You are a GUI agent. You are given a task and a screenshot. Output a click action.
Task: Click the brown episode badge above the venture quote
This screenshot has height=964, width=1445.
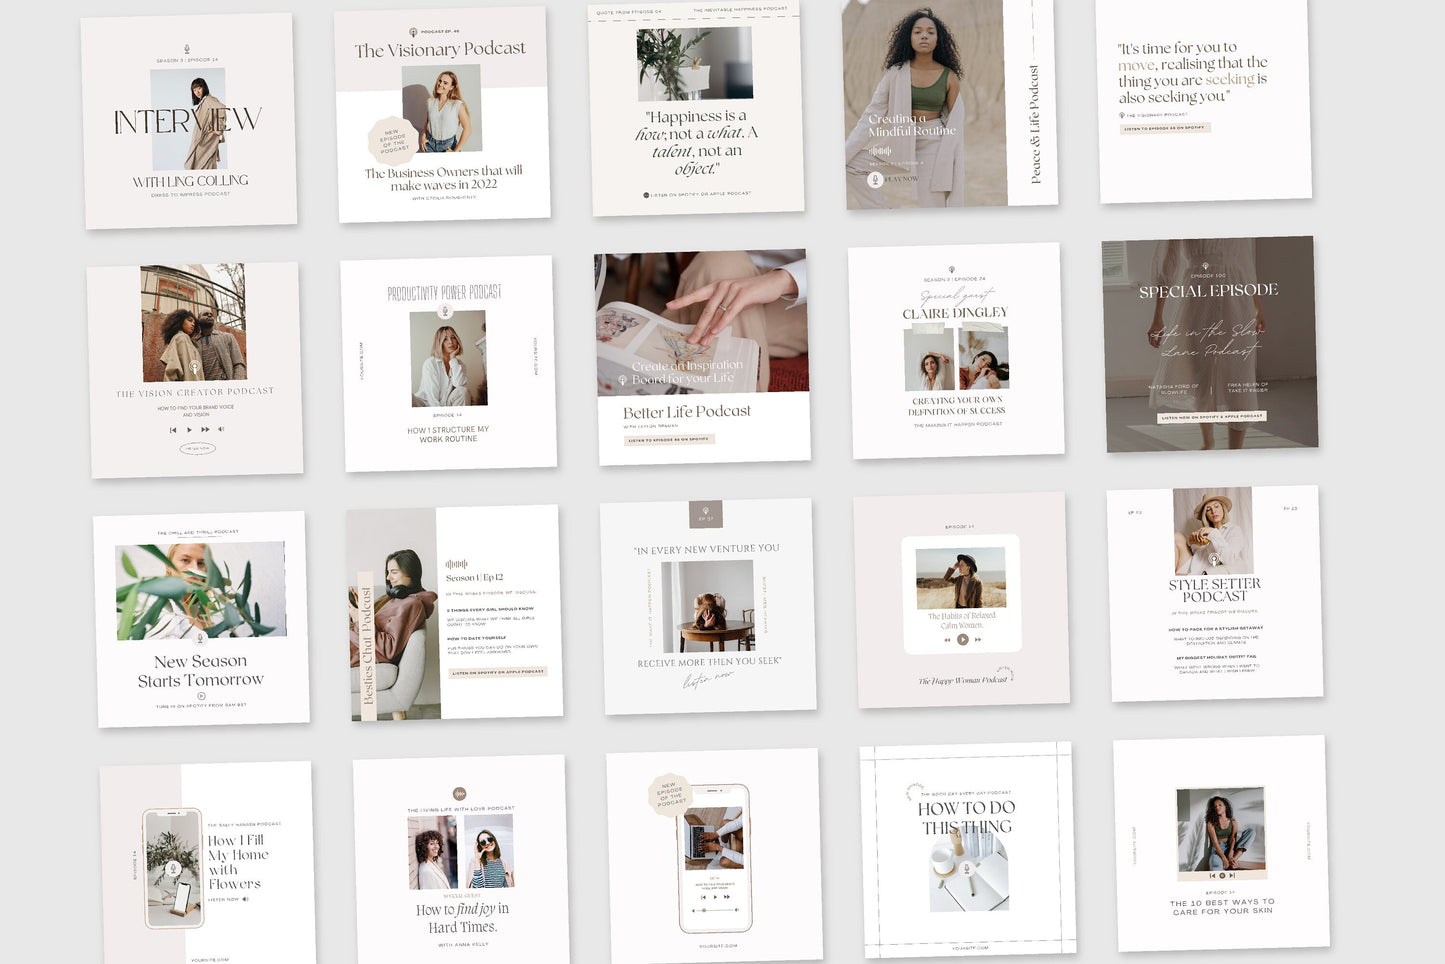pos(705,515)
